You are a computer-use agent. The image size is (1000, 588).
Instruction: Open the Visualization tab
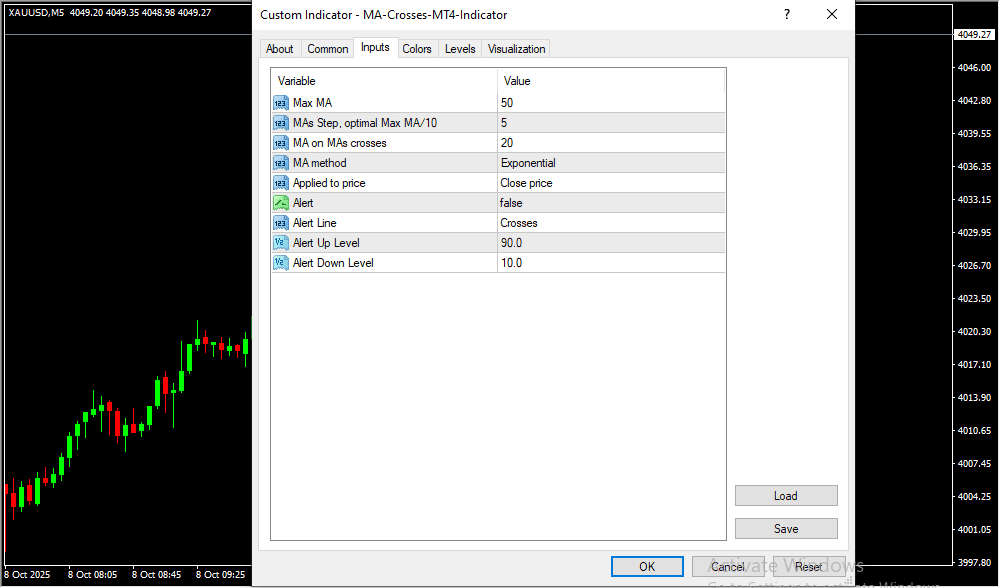pos(516,49)
